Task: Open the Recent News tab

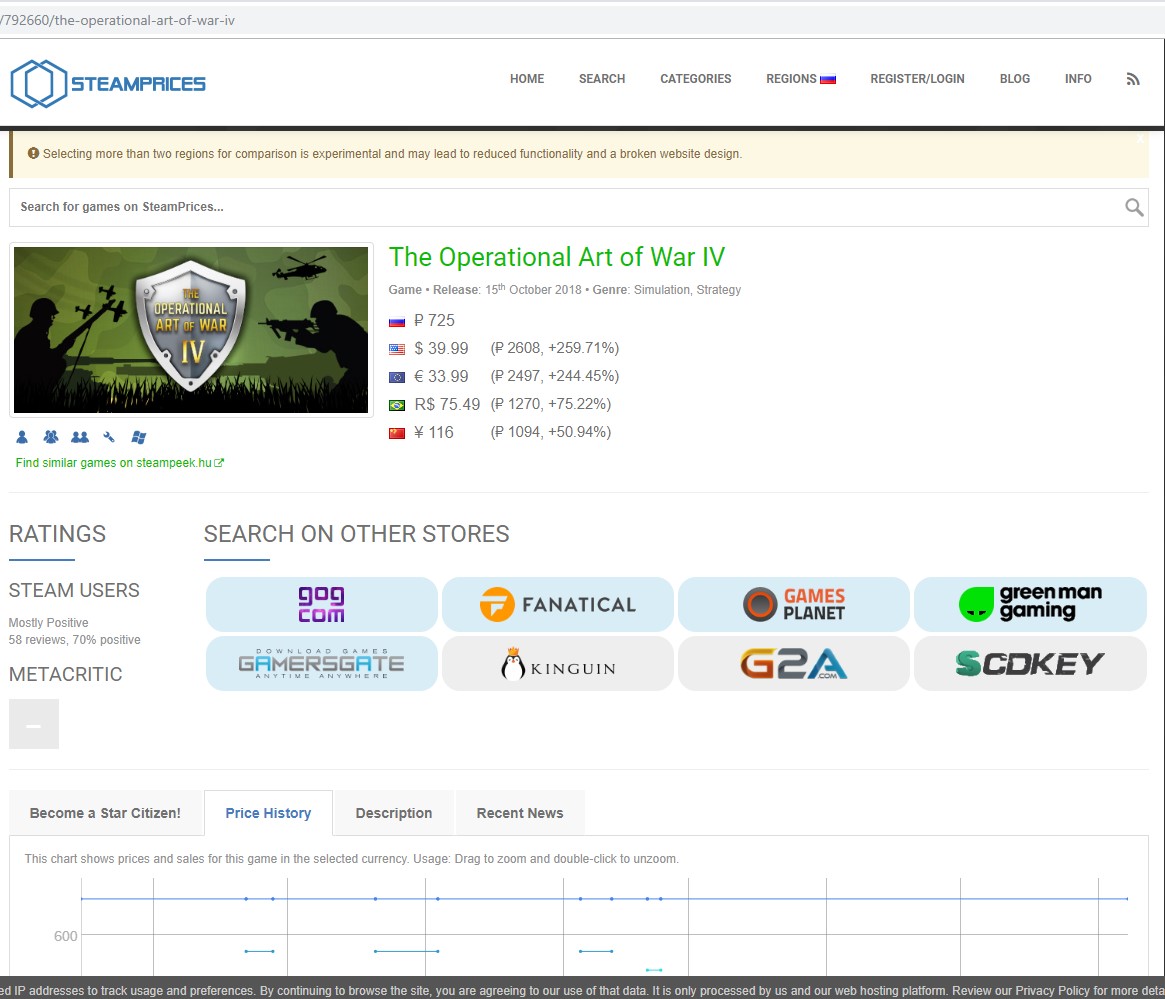Action: [520, 813]
